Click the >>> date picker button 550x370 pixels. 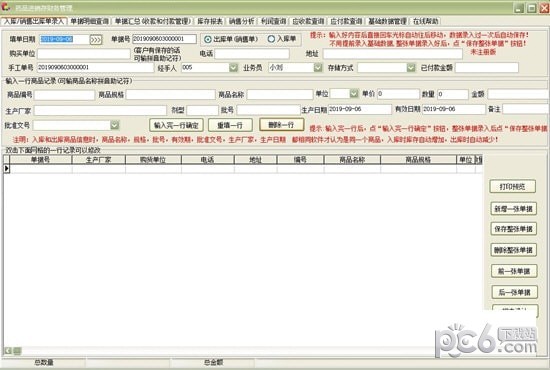(x=96, y=39)
